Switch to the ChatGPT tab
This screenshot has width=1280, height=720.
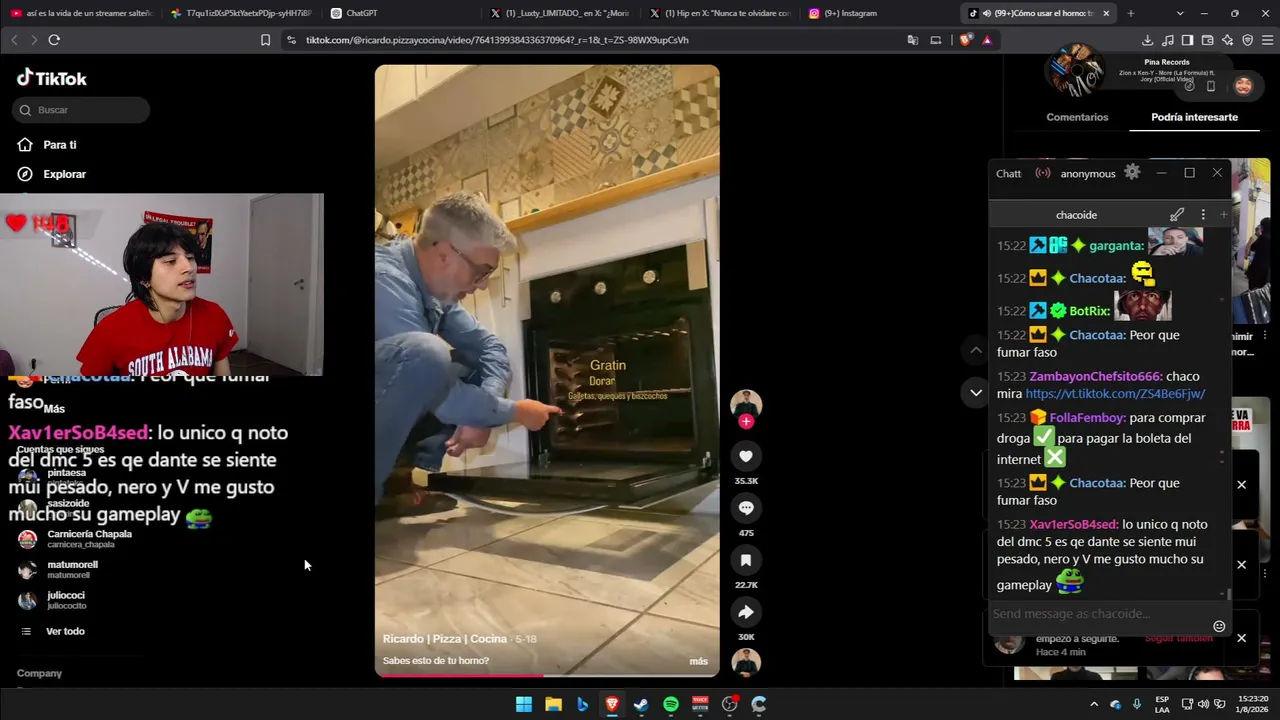tap(400, 13)
